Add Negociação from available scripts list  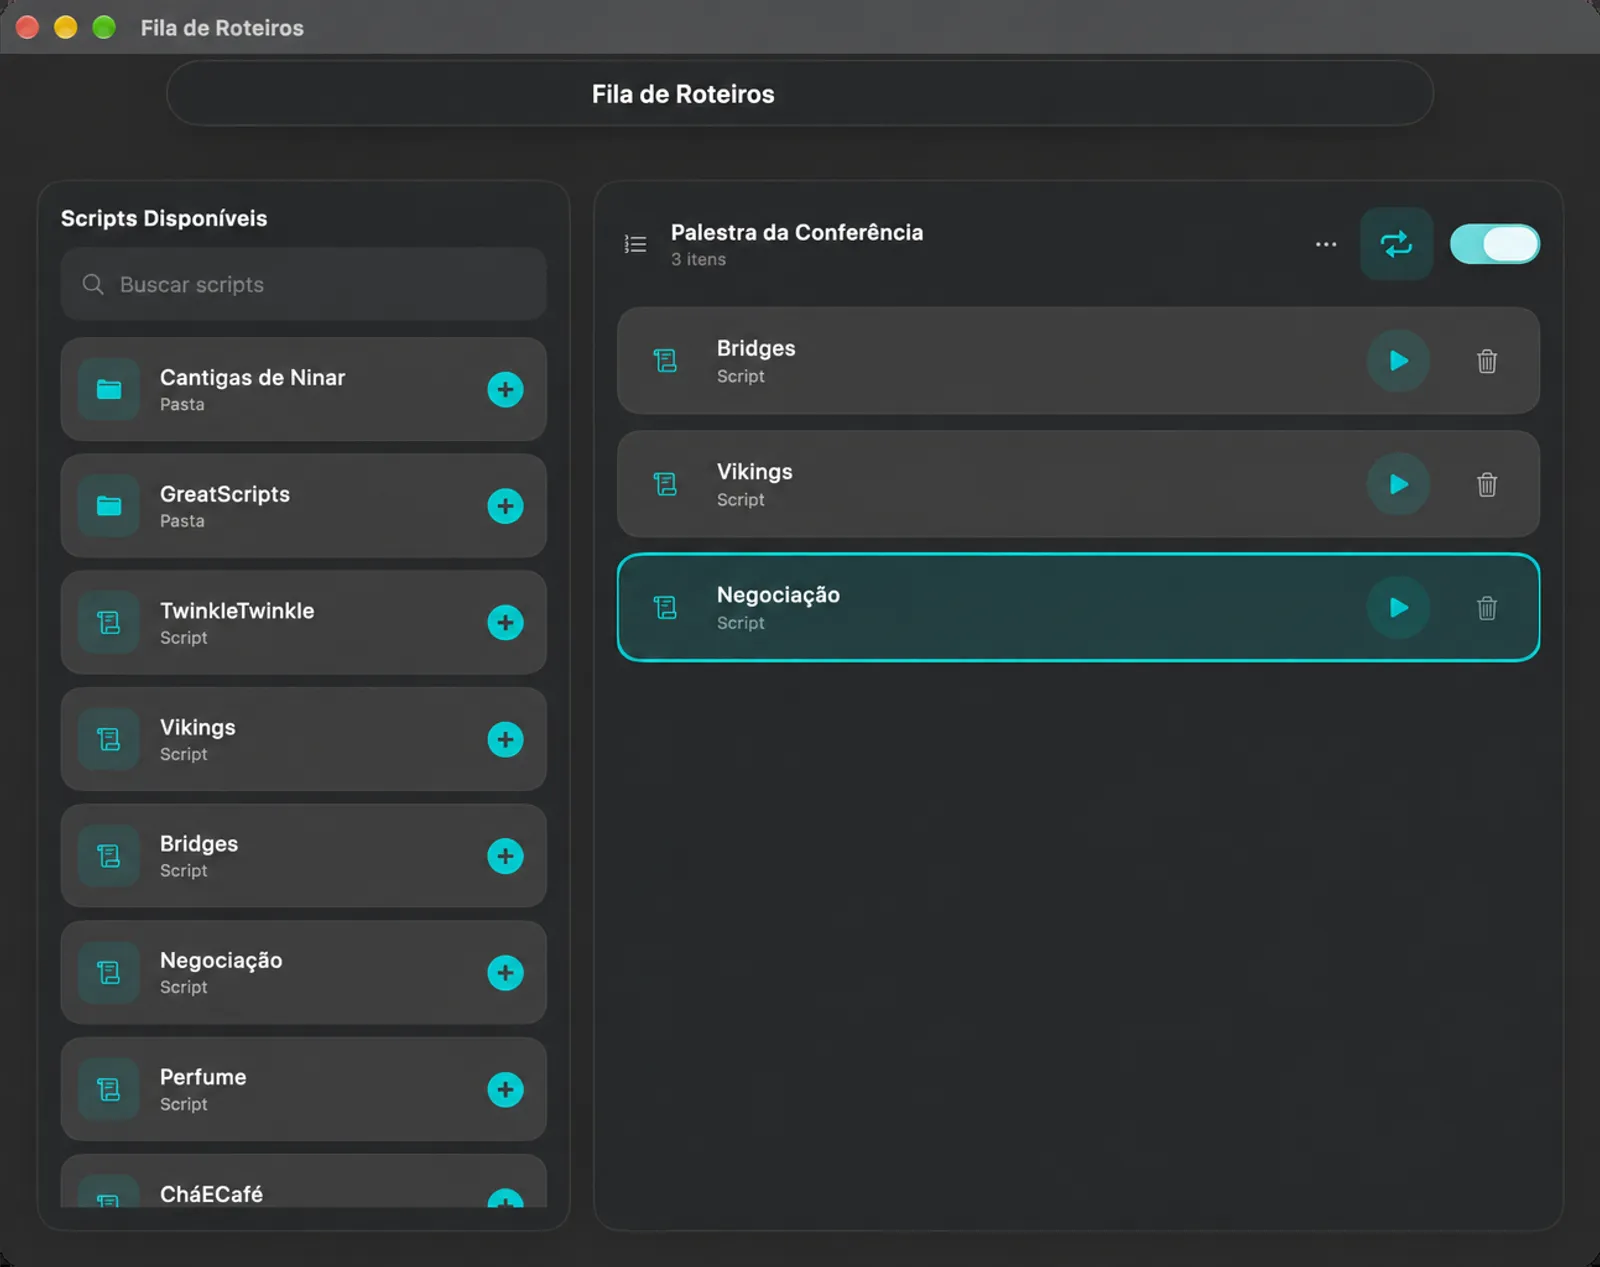pos(505,973)
